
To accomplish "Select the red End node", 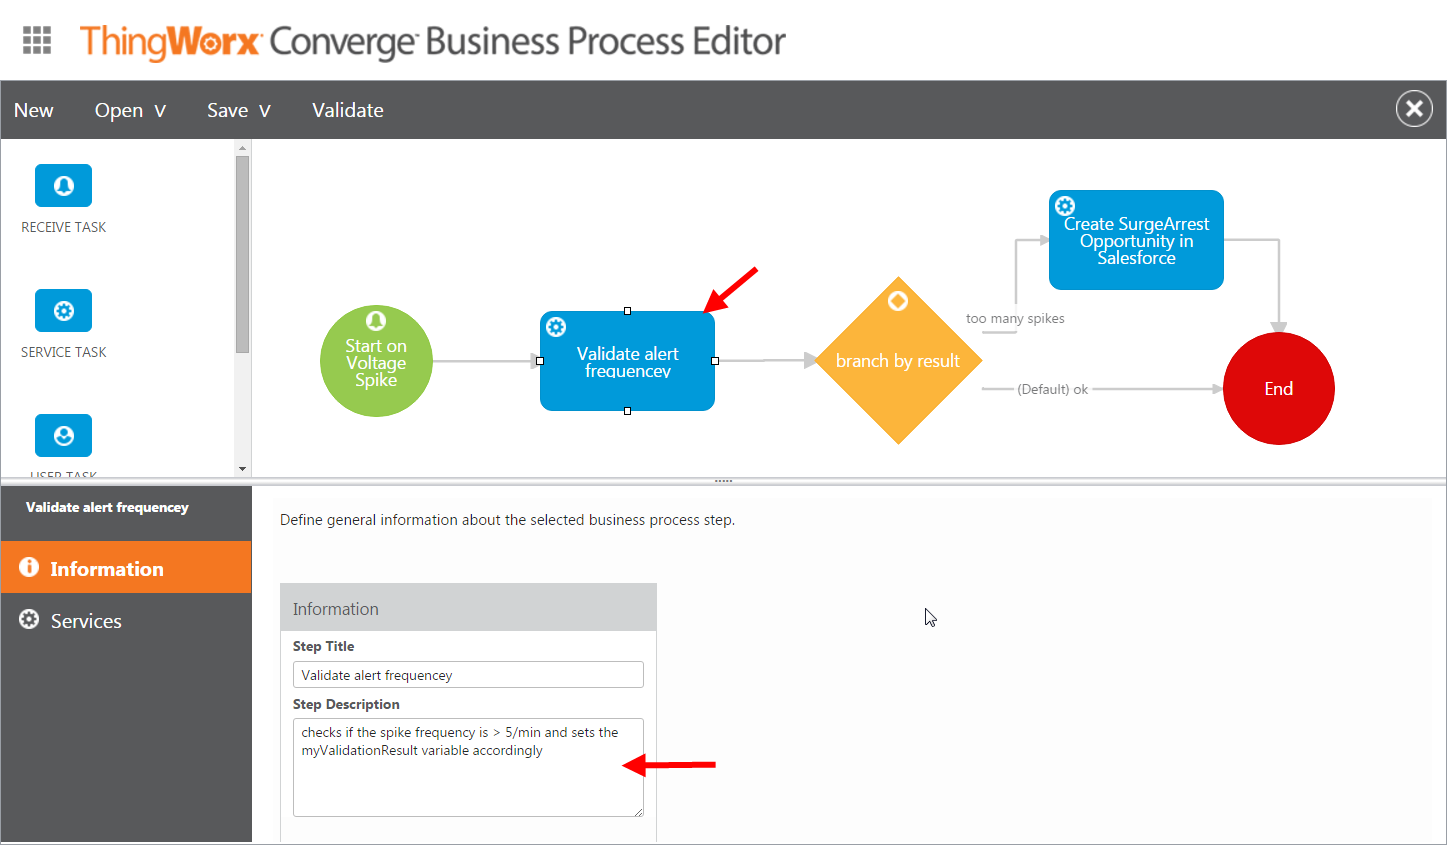I will coord(1279,389).
